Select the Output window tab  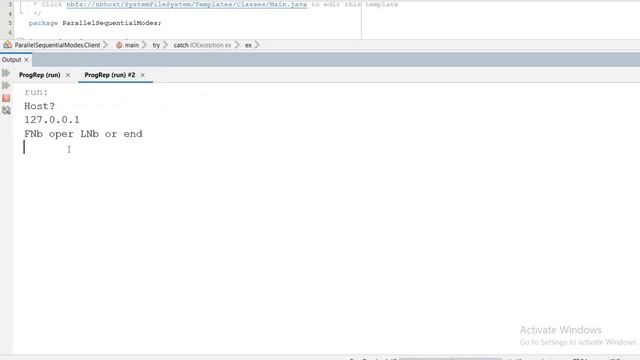tap(11, 60)
